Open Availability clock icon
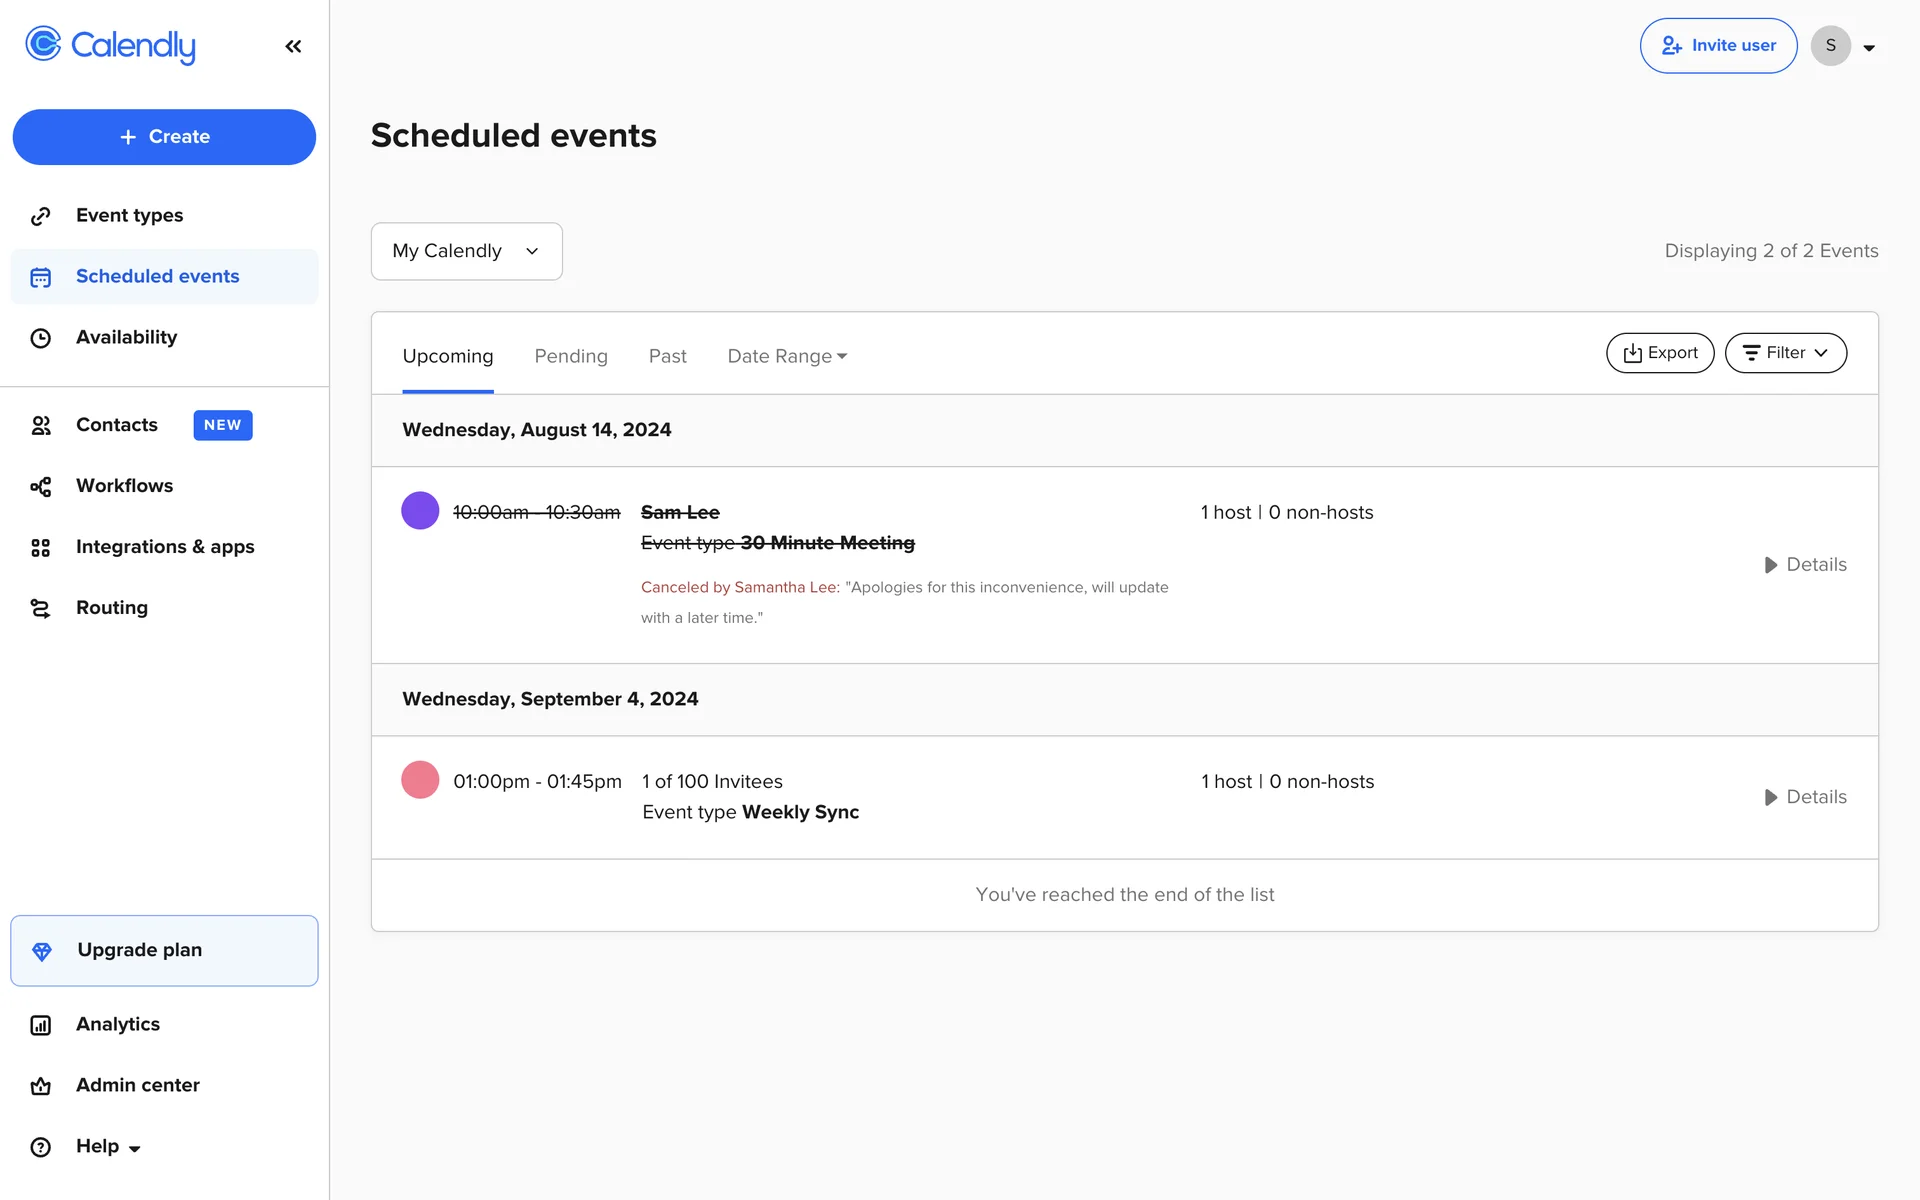 tap(40, 338)
